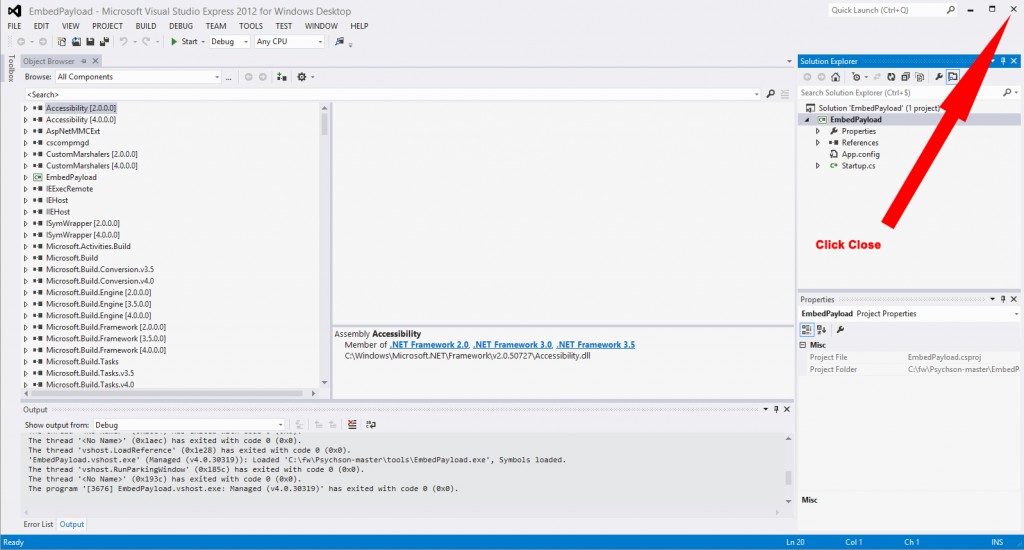Select Microsoft.Build.Tasks.v3.5 in the list
Image resolution: width=1024 pixels, height=550 pixels.
point(89,374)
